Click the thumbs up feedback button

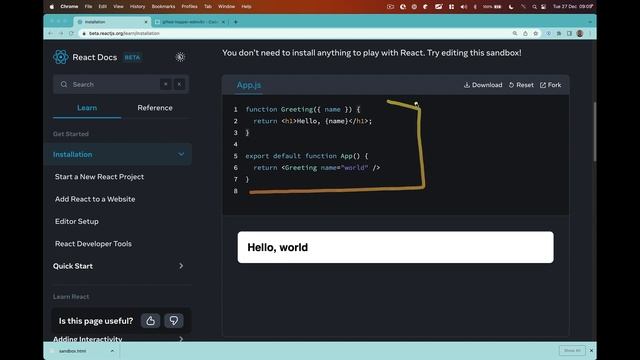coord(150,321)
